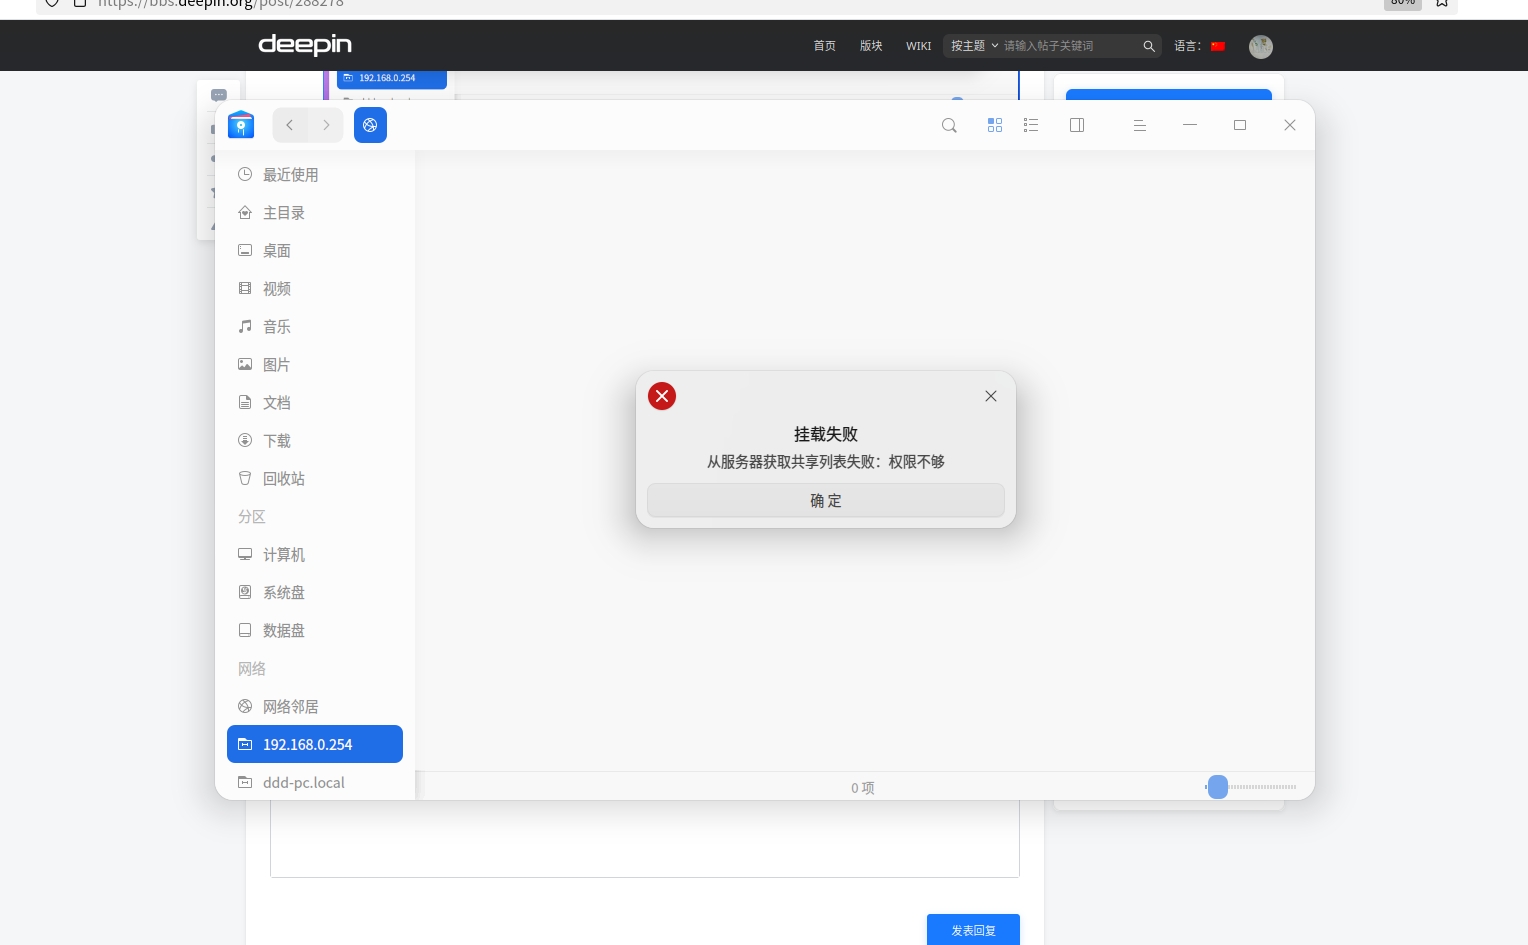The image size is (1528, 945).
Task: Click the red error icon in the dialog
Action: coord(662,396)
